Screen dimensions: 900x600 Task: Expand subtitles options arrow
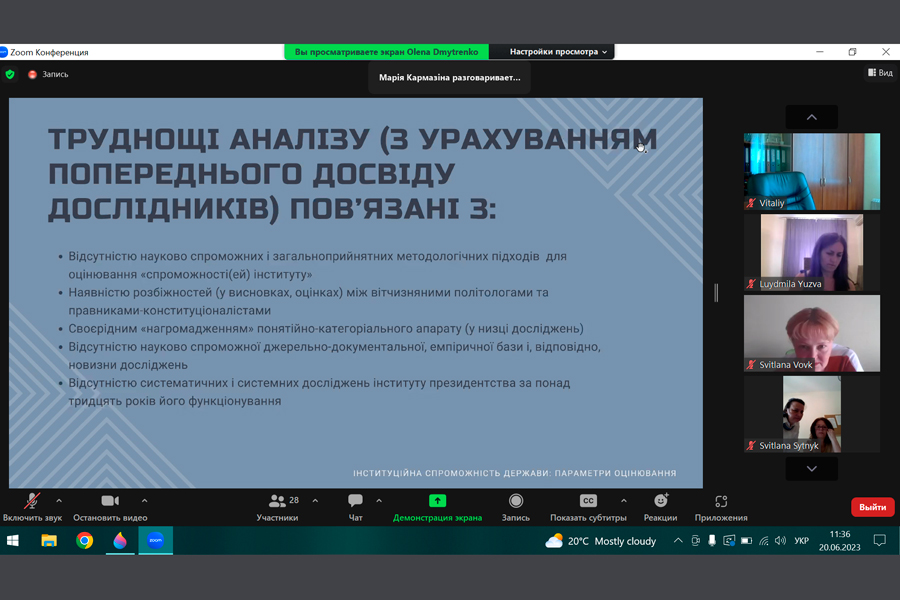coord(624,501)
